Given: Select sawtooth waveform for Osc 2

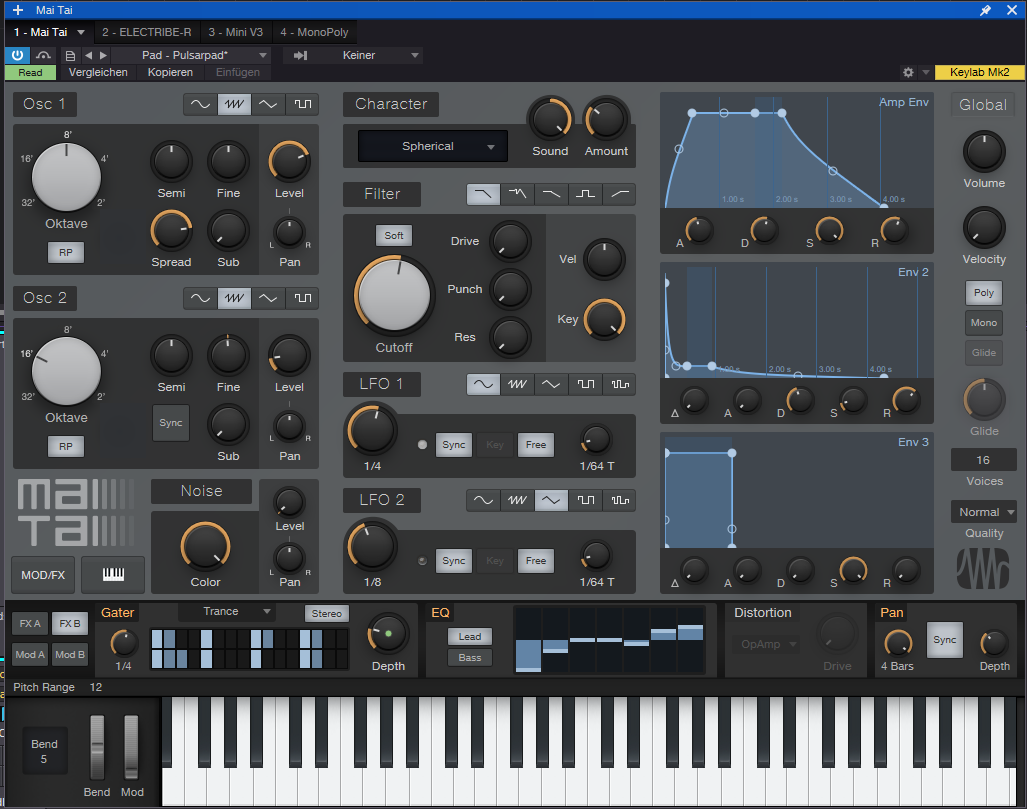Looking at the screenshot, I should (234, 298).
